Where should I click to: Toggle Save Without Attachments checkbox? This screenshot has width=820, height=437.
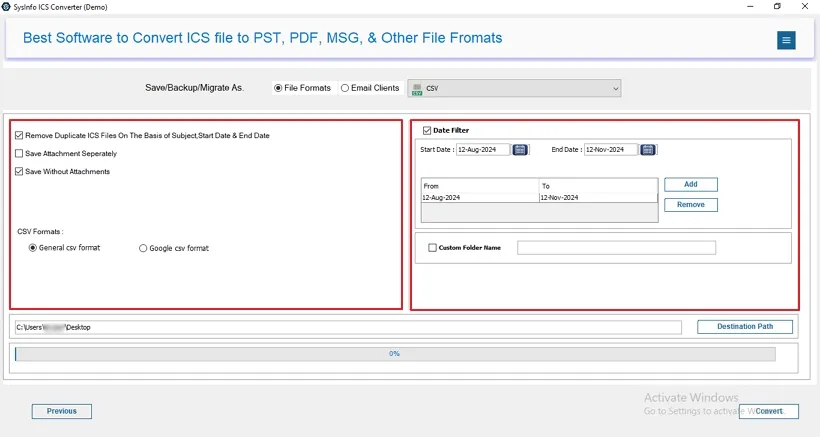point(20,172)
